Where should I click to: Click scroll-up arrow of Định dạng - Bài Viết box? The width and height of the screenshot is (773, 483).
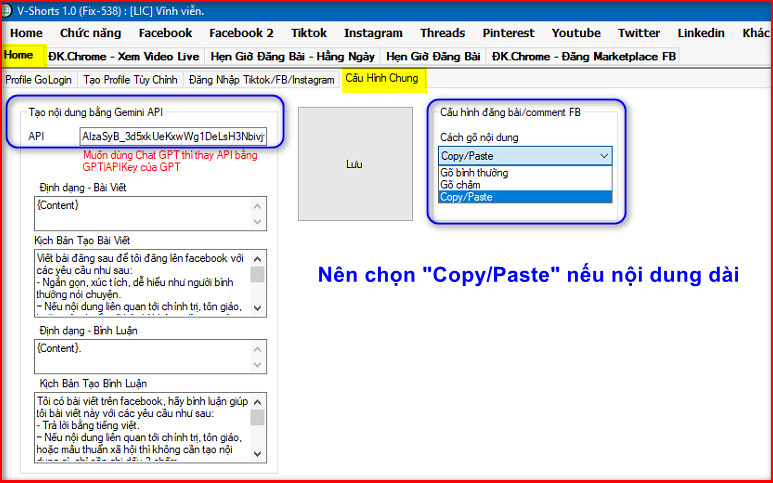coord(257,206)
